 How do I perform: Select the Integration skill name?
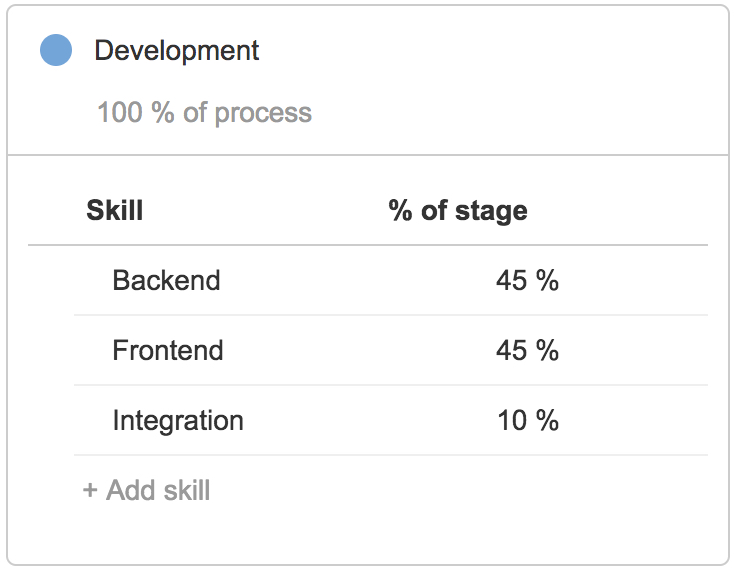coord(178,420)
